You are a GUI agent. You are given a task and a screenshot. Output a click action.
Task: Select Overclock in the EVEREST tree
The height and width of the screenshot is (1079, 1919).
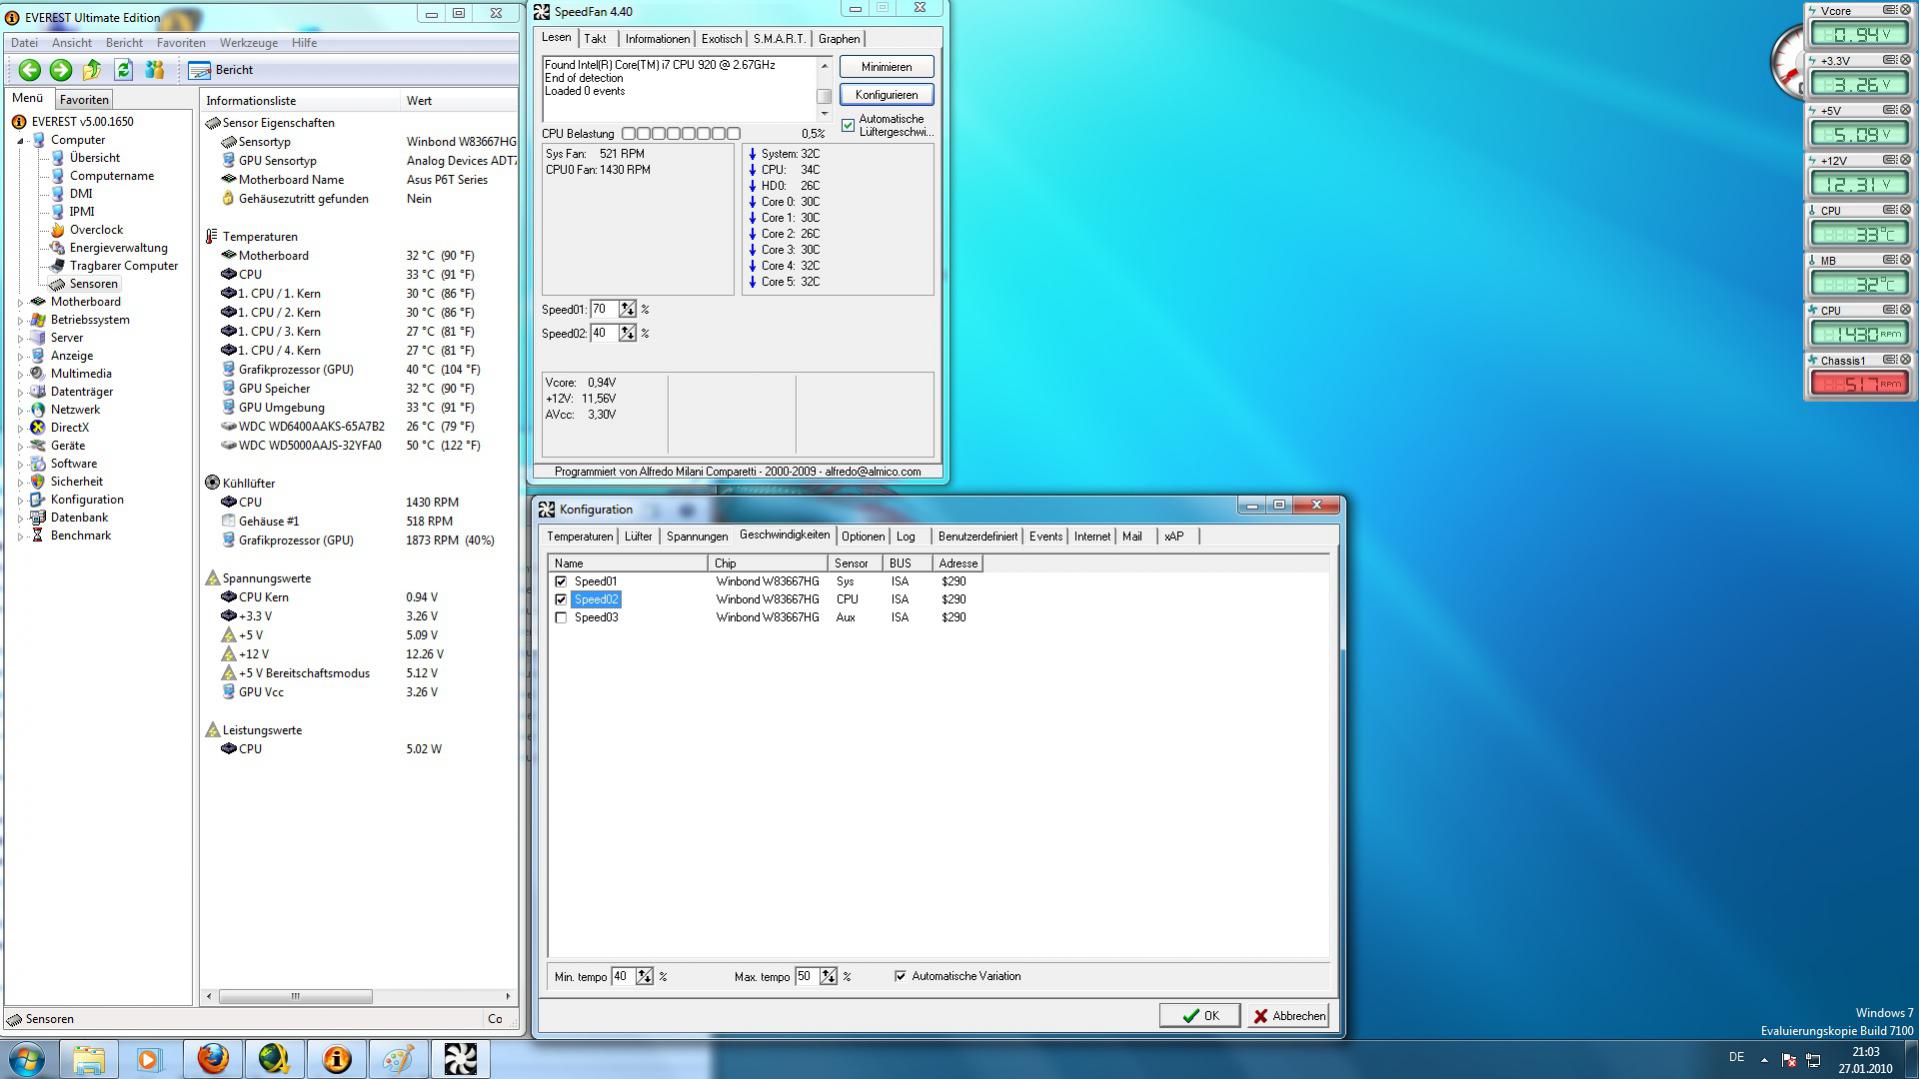(x=96, y=230)
